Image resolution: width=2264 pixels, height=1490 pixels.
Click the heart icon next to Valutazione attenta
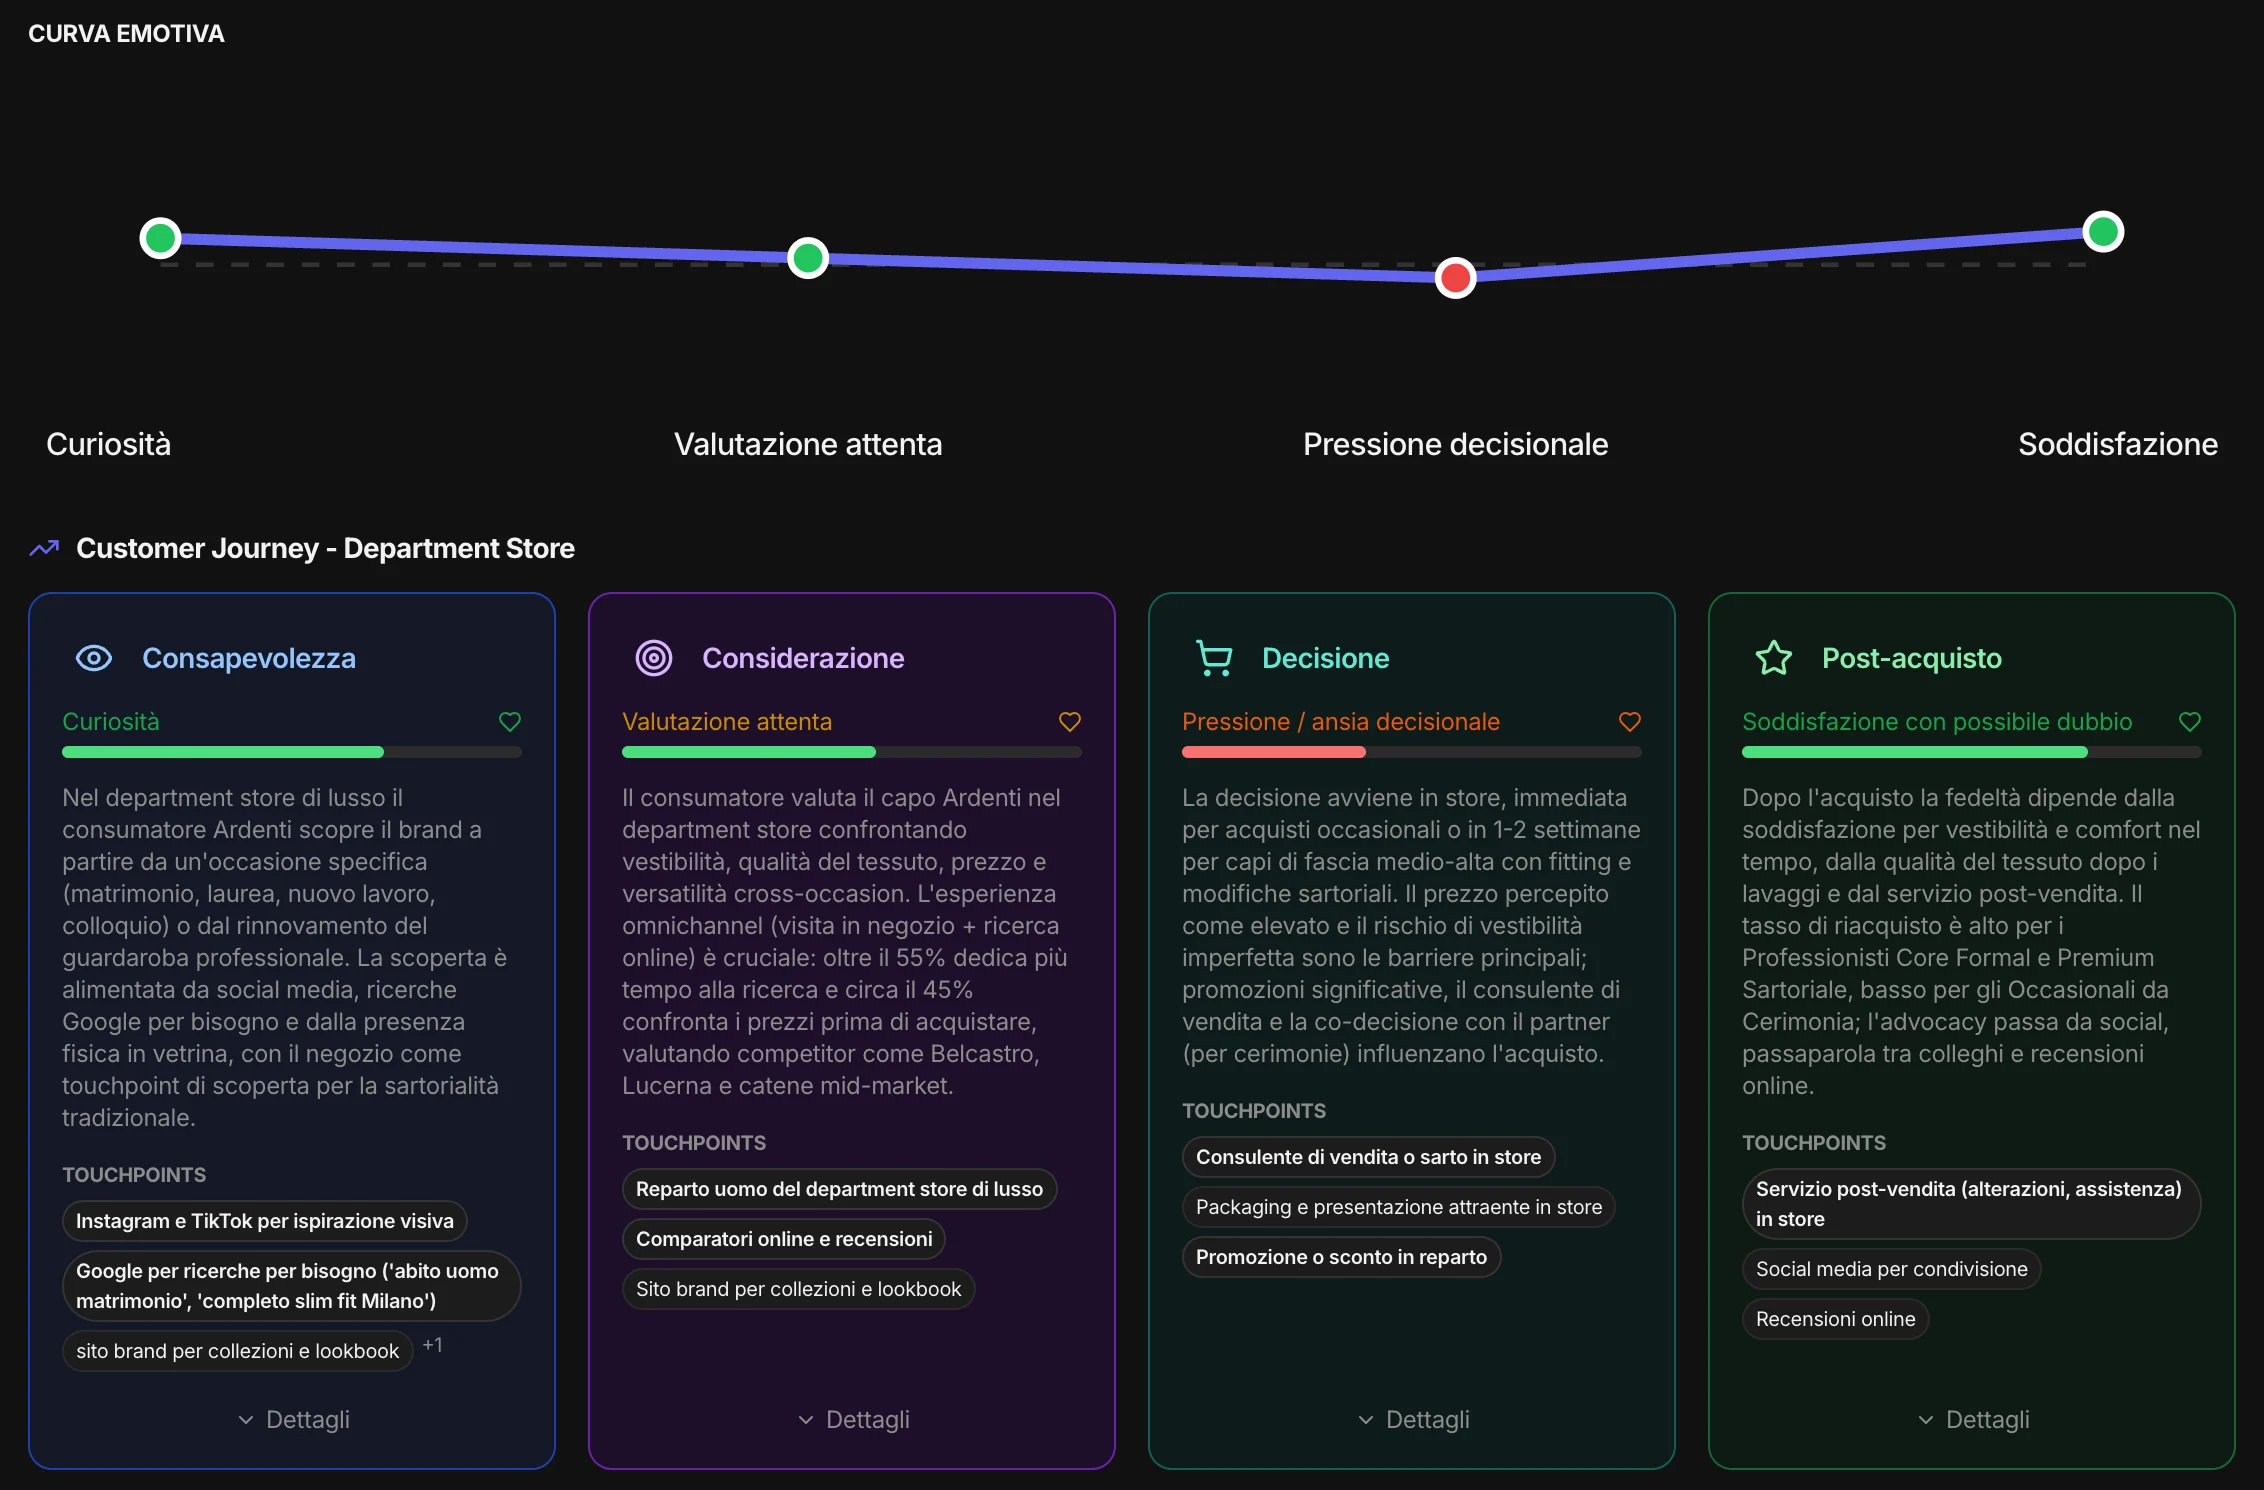[x=1070, y=722]
